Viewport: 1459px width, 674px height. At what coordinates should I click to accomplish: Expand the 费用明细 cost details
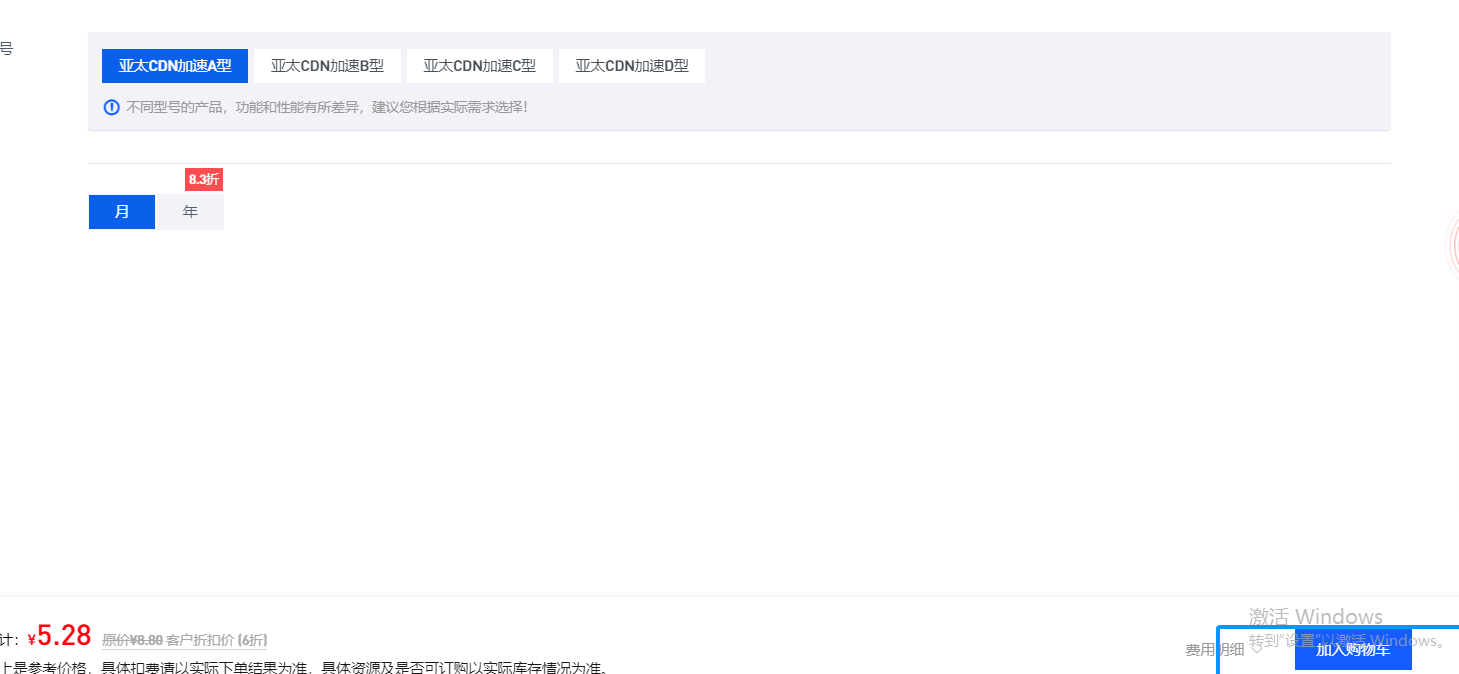click(x=1214, y=650)
